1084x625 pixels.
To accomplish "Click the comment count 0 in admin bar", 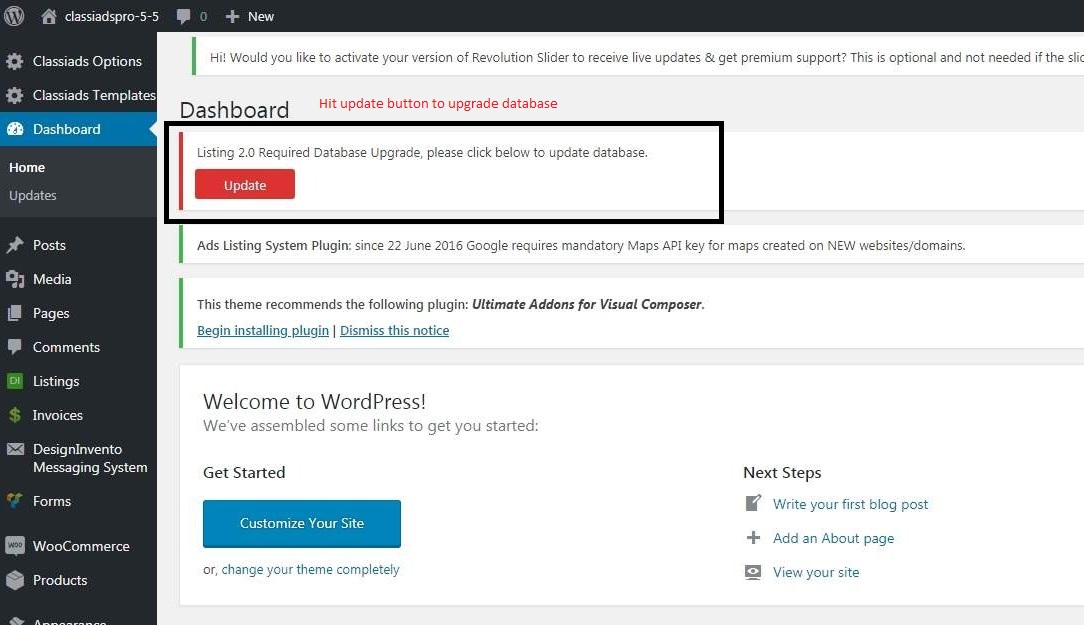I will (x=203, y=17).
